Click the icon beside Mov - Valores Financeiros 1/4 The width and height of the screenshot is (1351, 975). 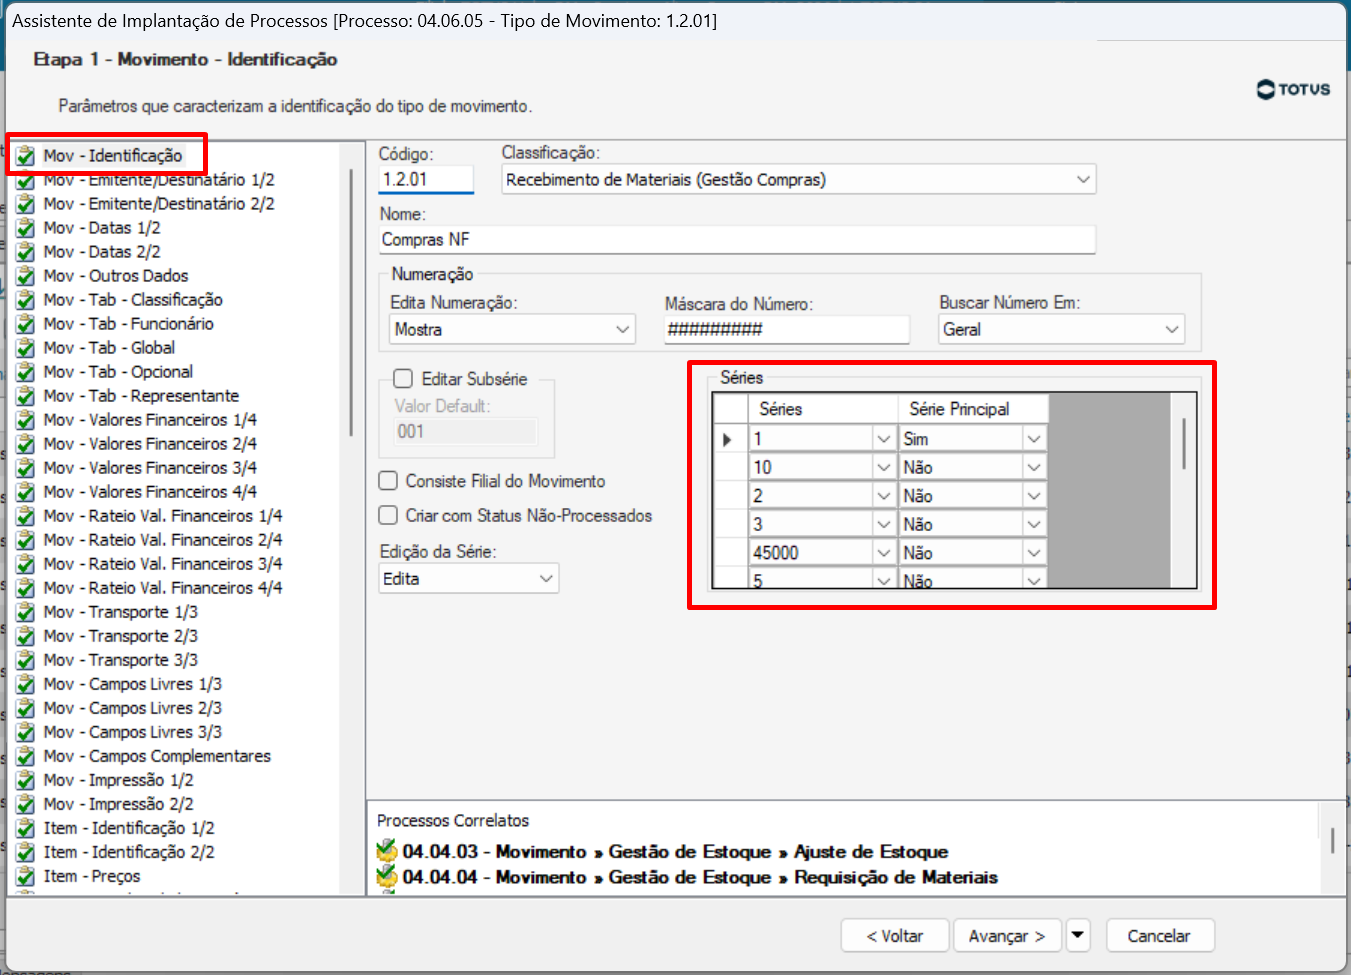(26, 420)
